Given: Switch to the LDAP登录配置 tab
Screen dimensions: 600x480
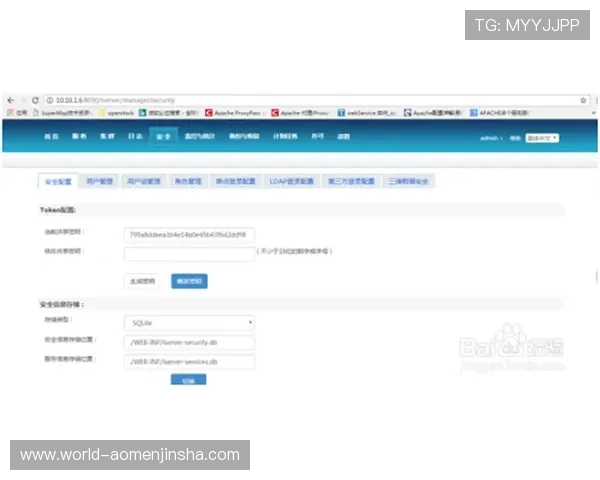Looking at the screenshot, I should coord(292,182).
